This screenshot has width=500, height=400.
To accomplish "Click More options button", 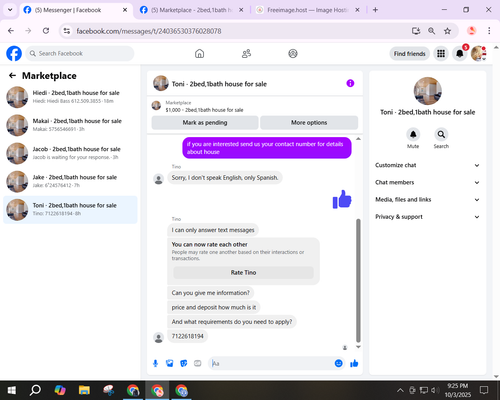I will click(x=309, y=123).
